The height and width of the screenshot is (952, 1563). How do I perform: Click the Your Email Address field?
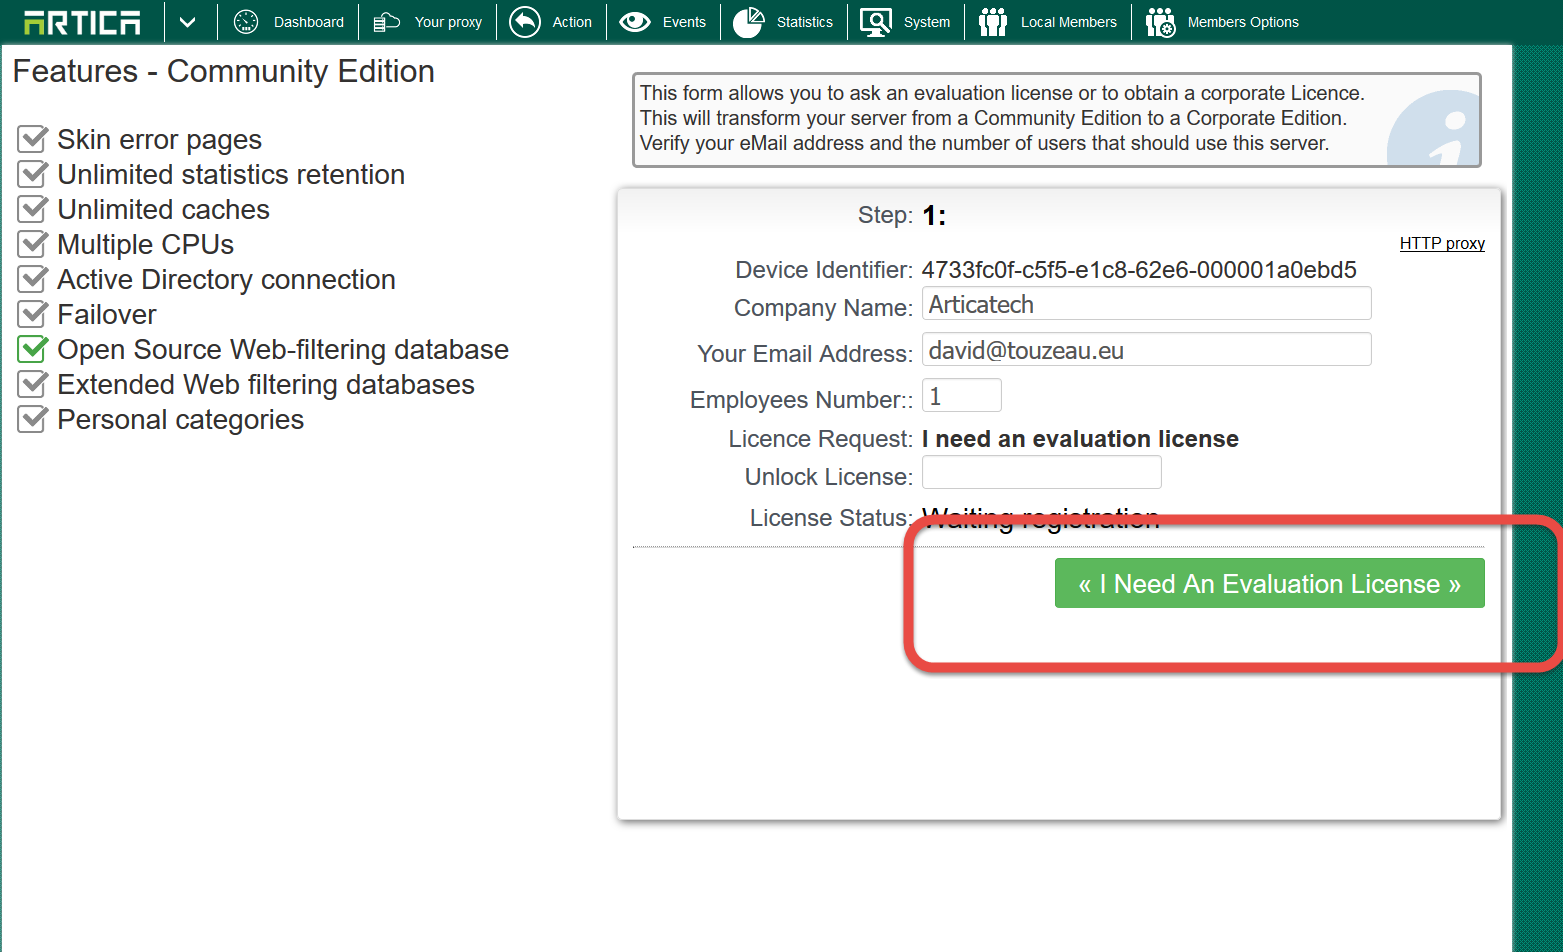pyautogui.click(x=1146, y=350)
